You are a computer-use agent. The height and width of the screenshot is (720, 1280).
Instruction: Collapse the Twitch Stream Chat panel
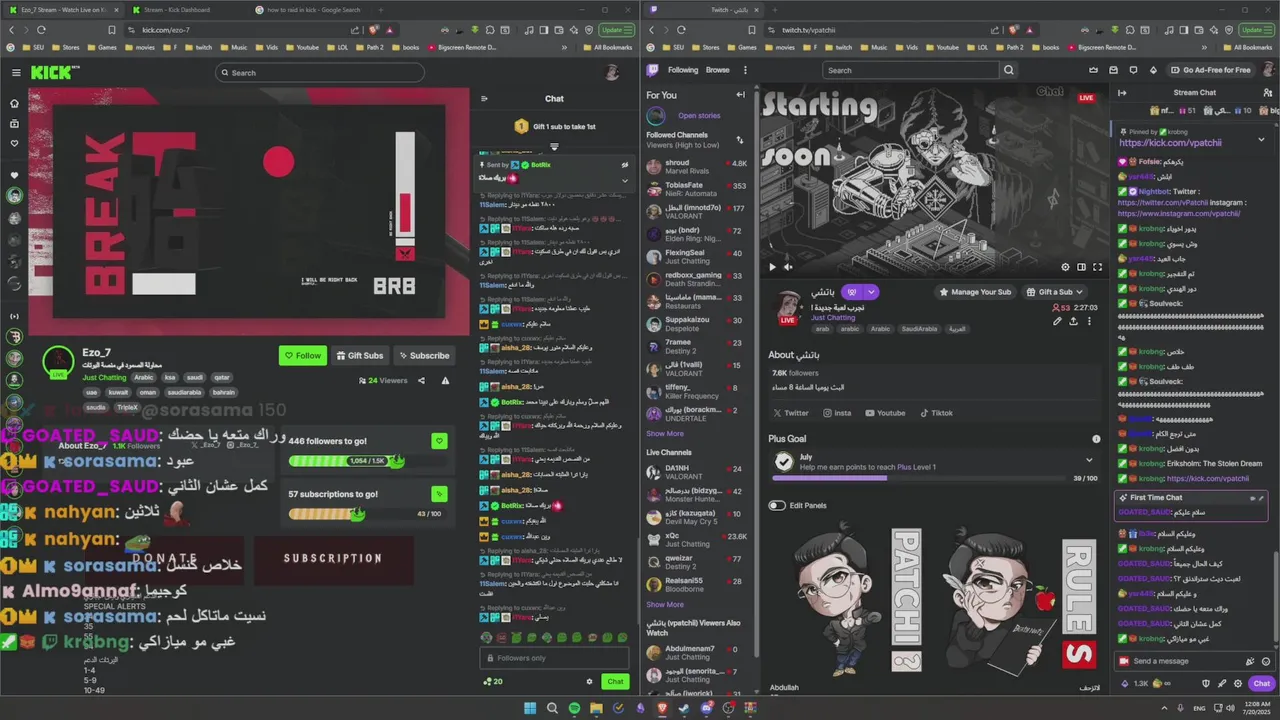point(1122,93)
